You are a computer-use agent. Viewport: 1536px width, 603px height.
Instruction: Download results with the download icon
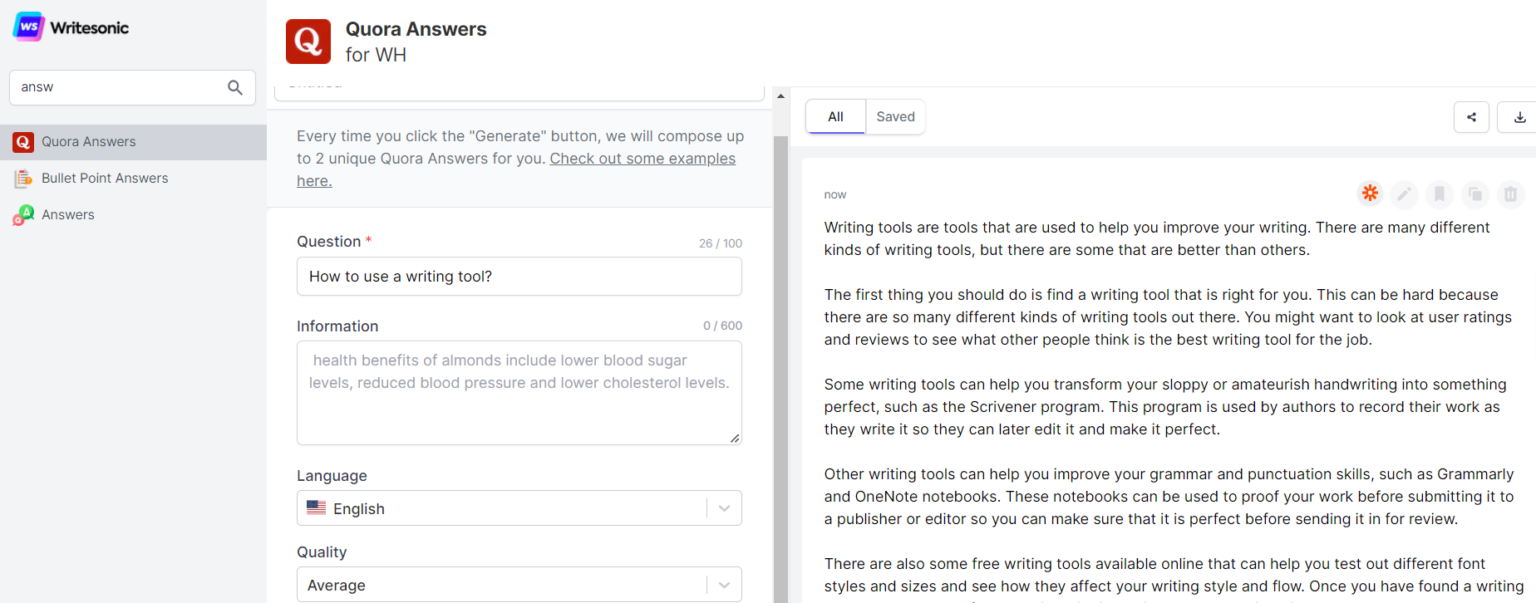pos(1519,117)
